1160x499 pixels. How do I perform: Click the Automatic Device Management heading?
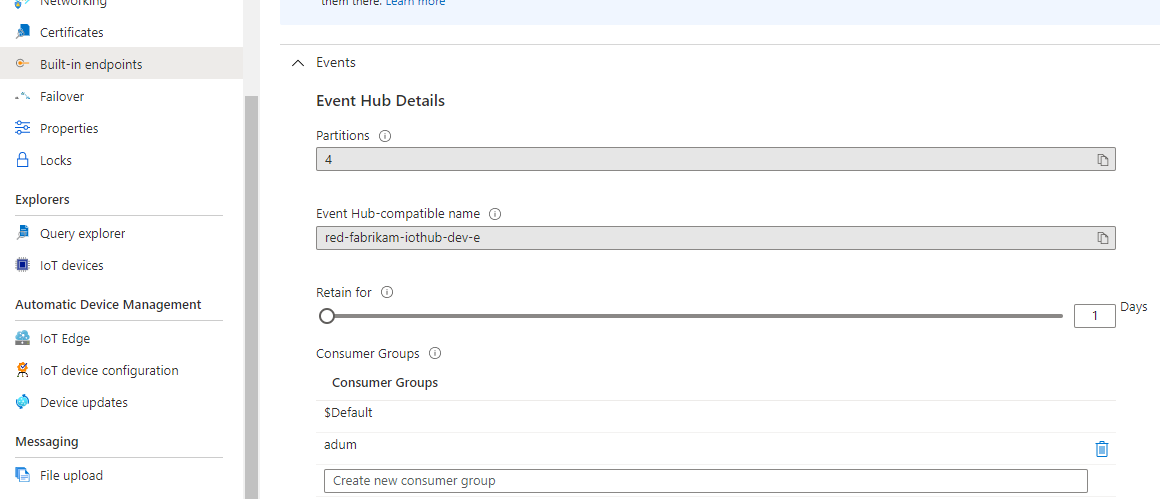point(108,305)
